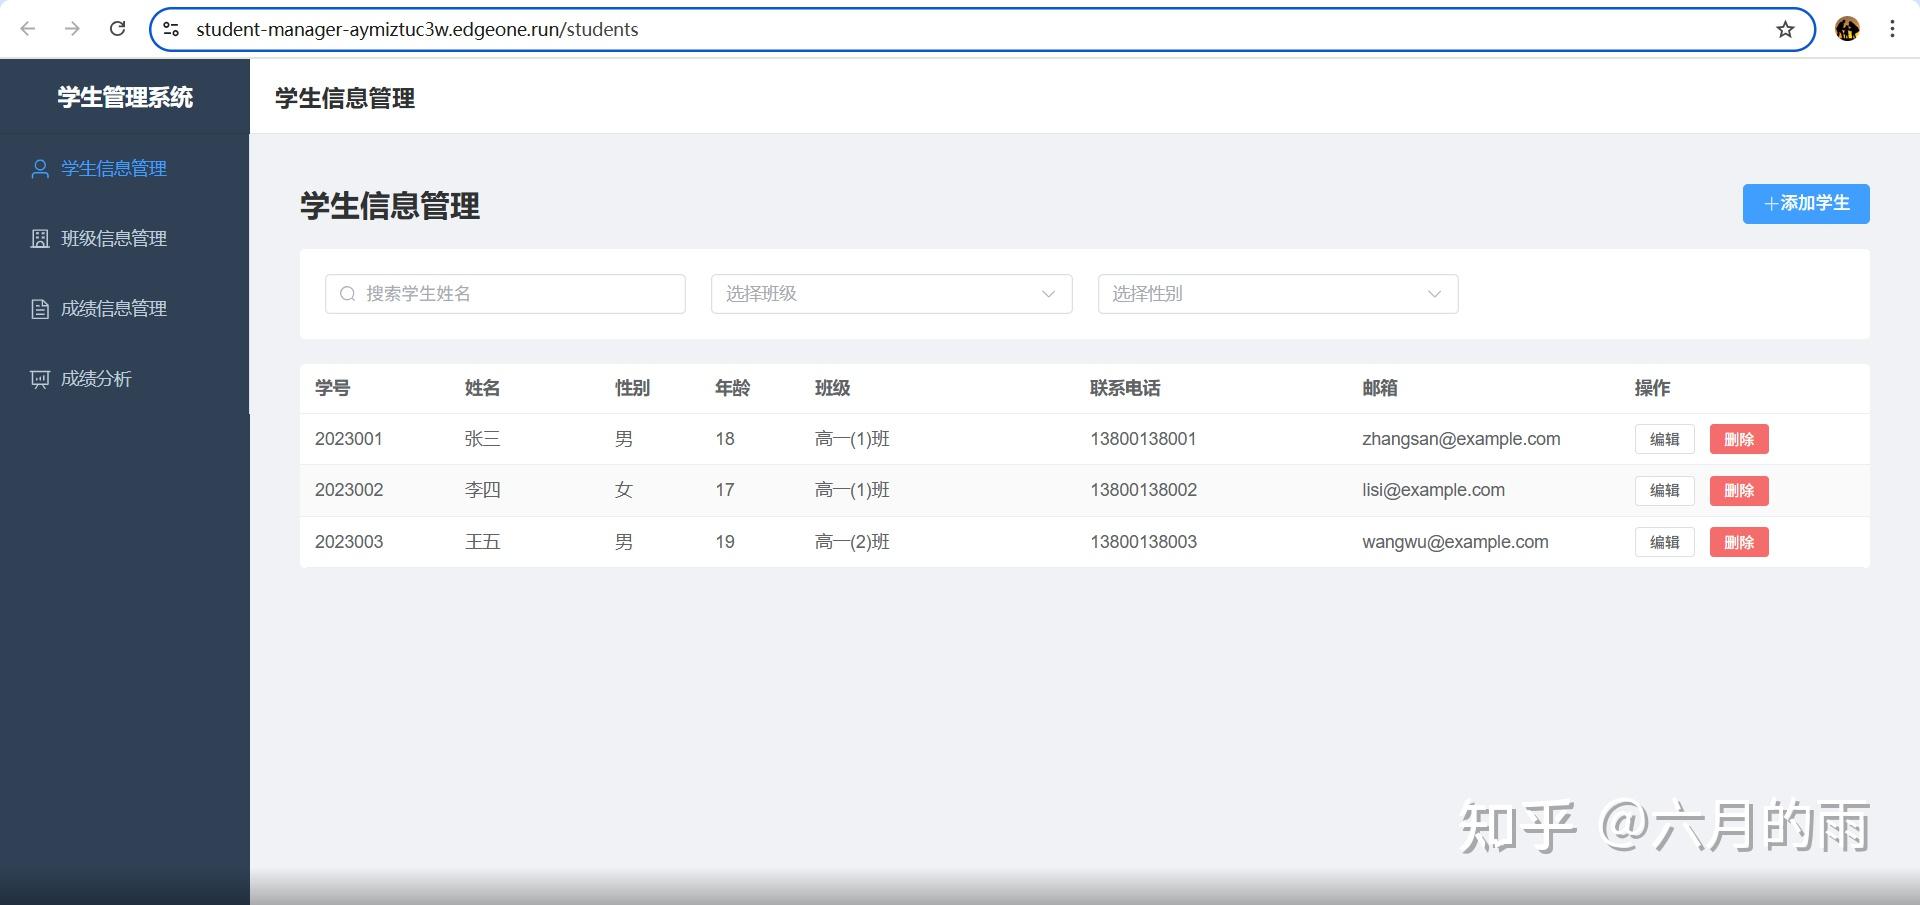Open 成绩分析 from the navigation menu
The height and width of the screenshot is (905, 1920).
tap(96, 378)
